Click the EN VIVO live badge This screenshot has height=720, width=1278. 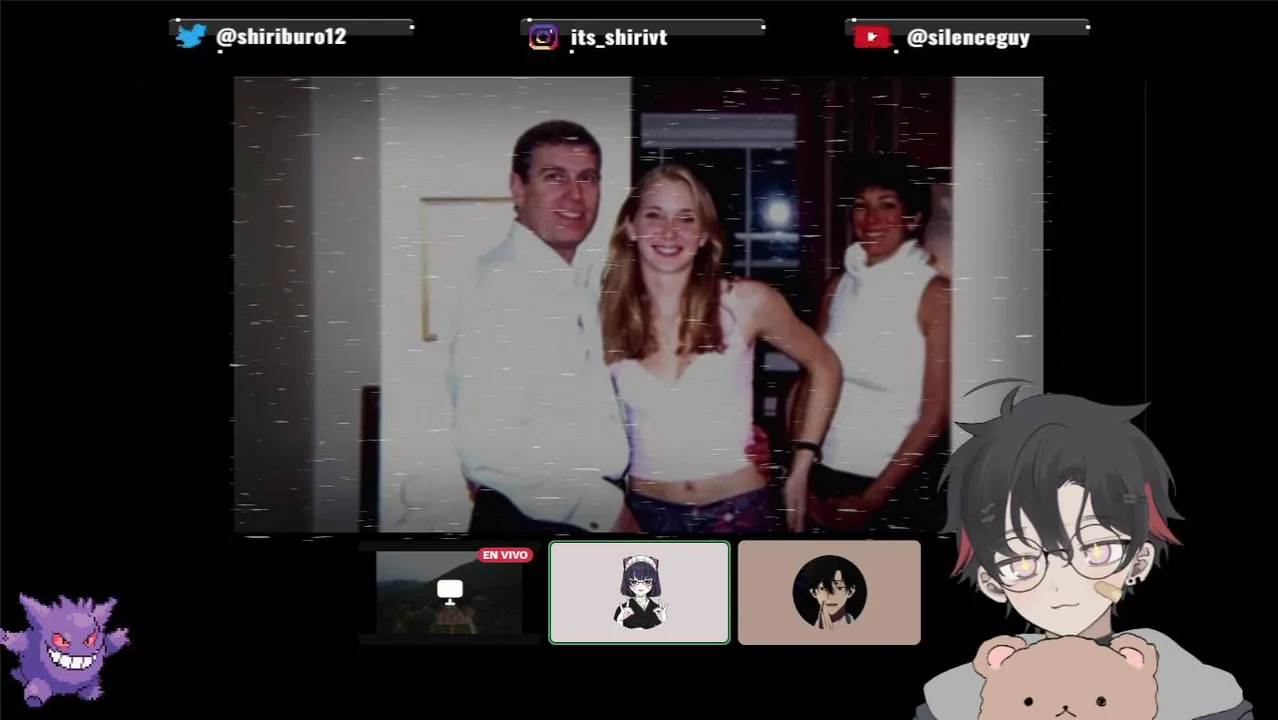pyautogui.click(x=505, y=555)
